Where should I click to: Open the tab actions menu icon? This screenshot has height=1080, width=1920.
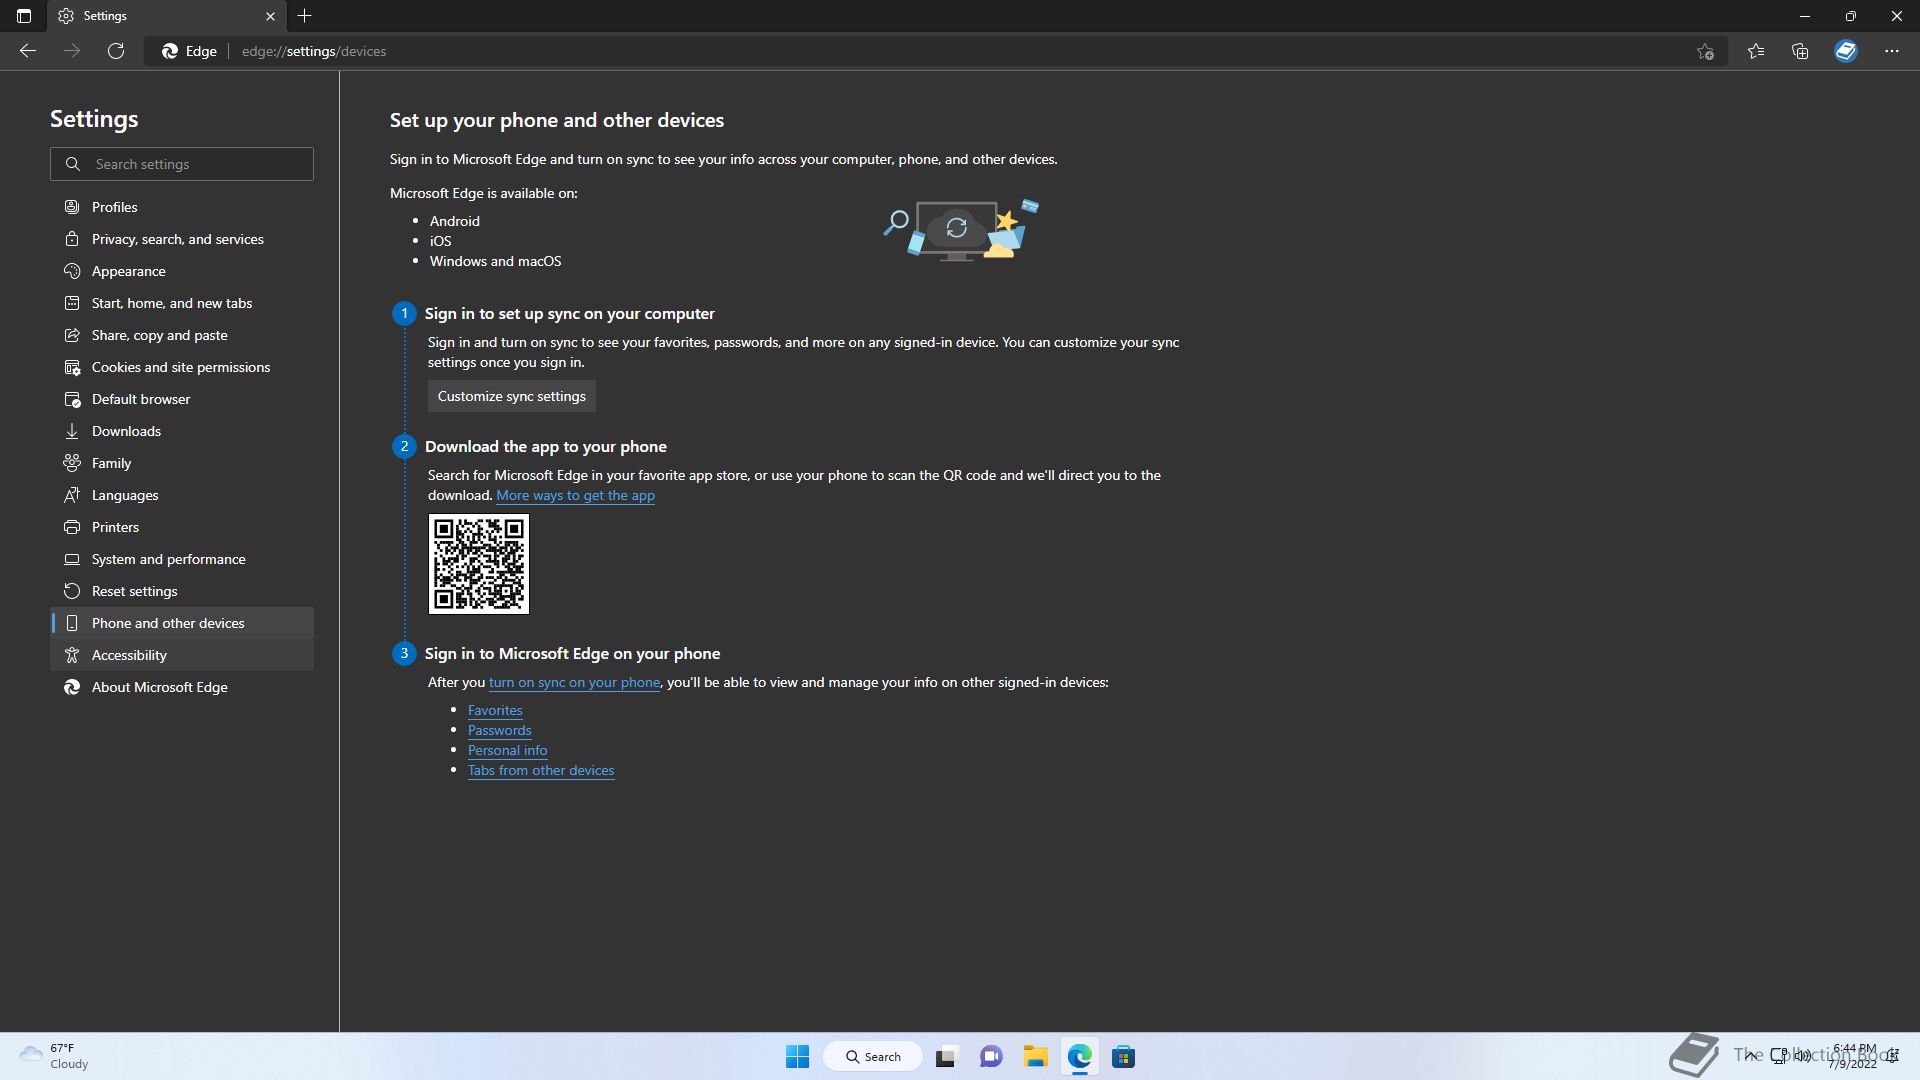(x=24, y=16)
